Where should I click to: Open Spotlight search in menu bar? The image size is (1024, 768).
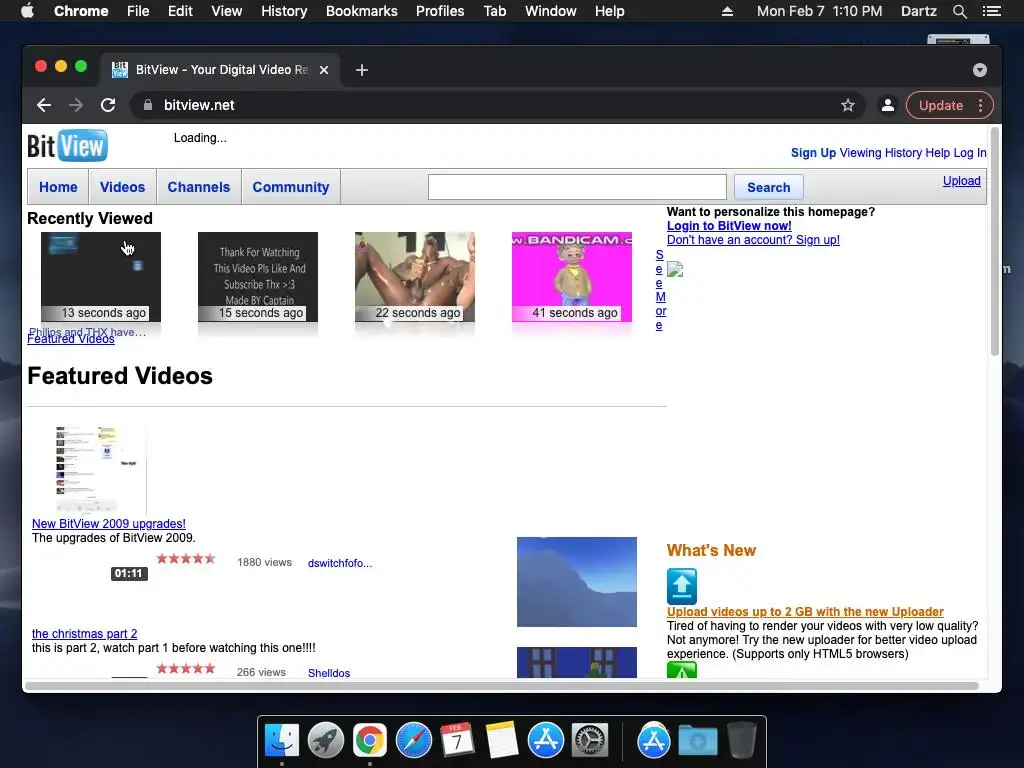tap(959, 11)
